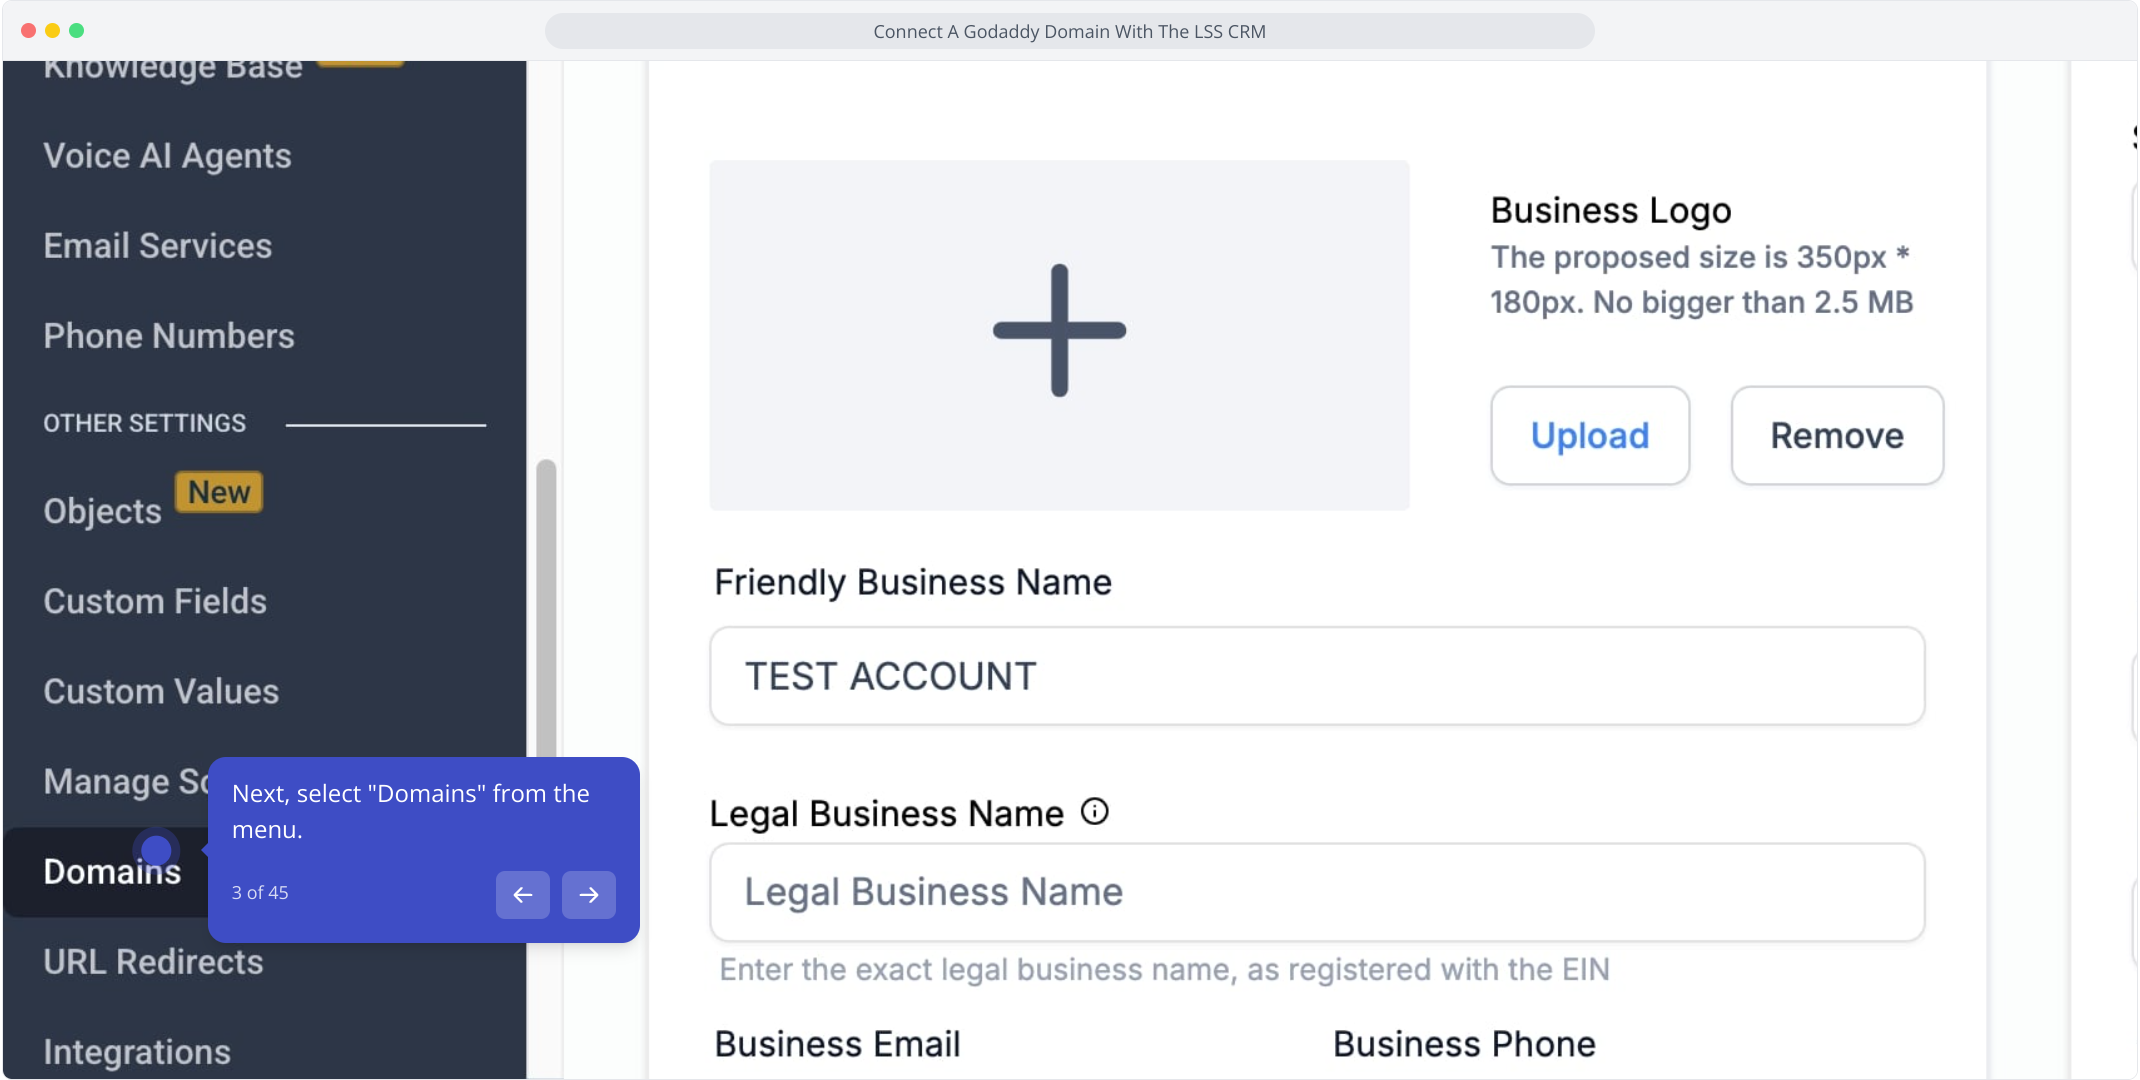
Task: Remove the business logo
Action: 1837,436
